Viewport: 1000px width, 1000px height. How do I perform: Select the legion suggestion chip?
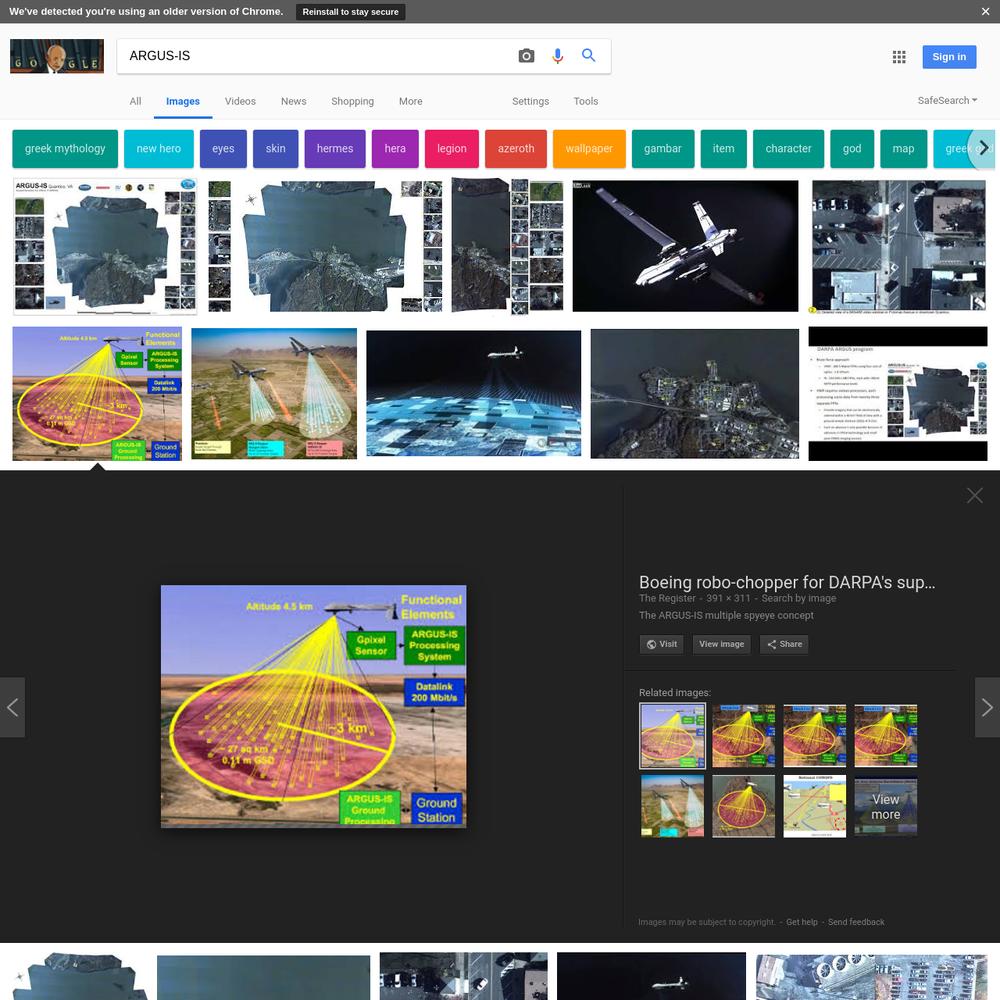click(452, 149)
